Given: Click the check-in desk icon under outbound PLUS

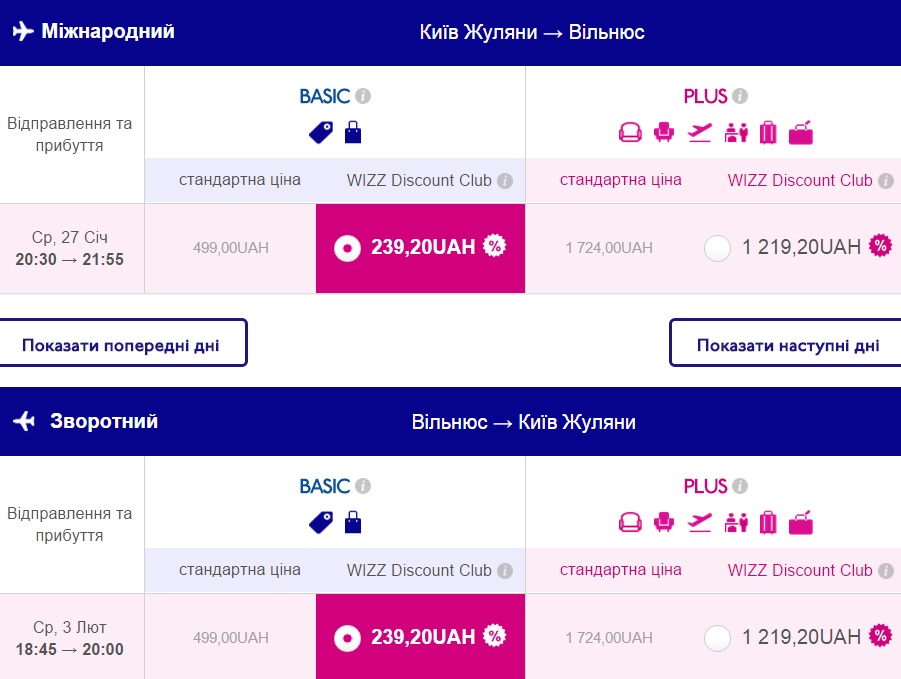Looking at the screenshot, I should point(735,132).
